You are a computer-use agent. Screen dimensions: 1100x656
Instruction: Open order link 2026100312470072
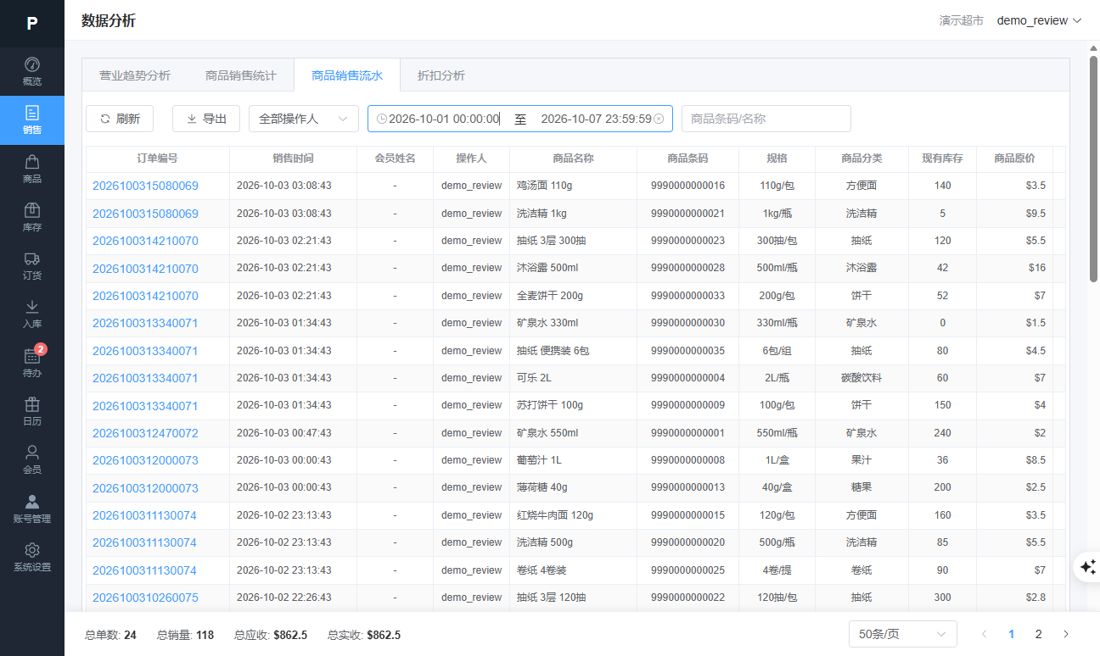(145, 433)
